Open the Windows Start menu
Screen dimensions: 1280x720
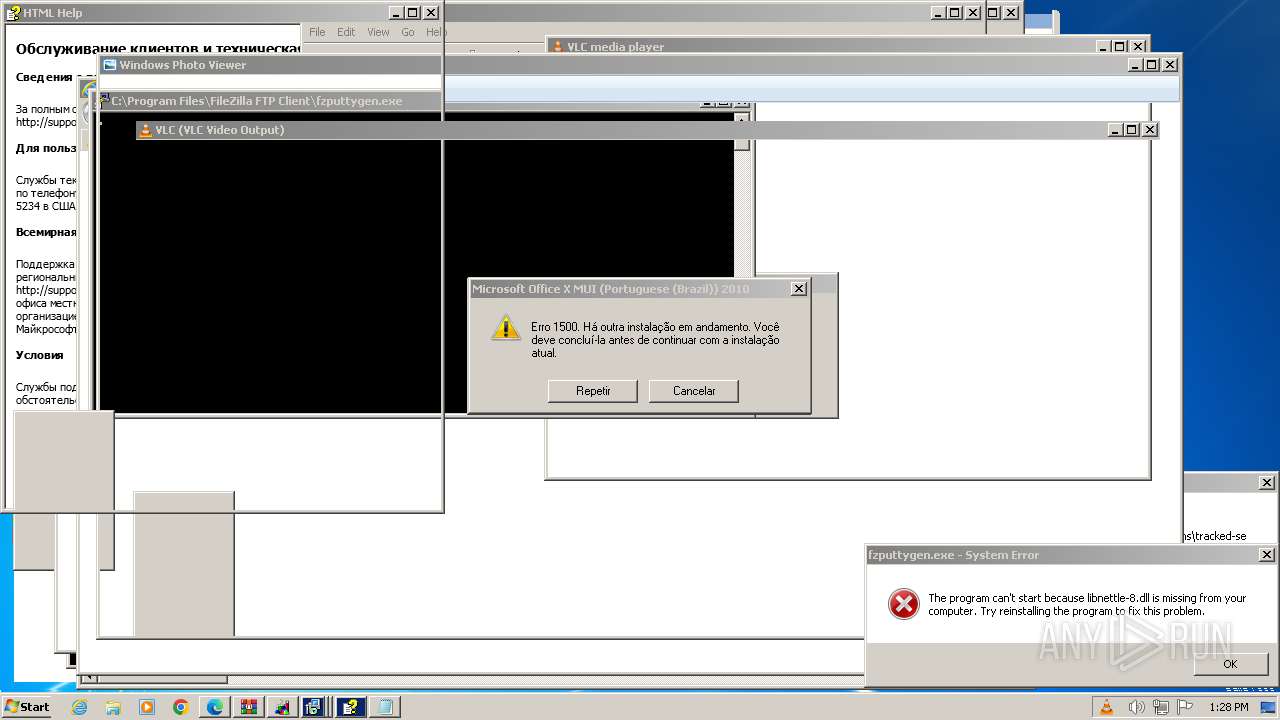[x=27, y=707]
